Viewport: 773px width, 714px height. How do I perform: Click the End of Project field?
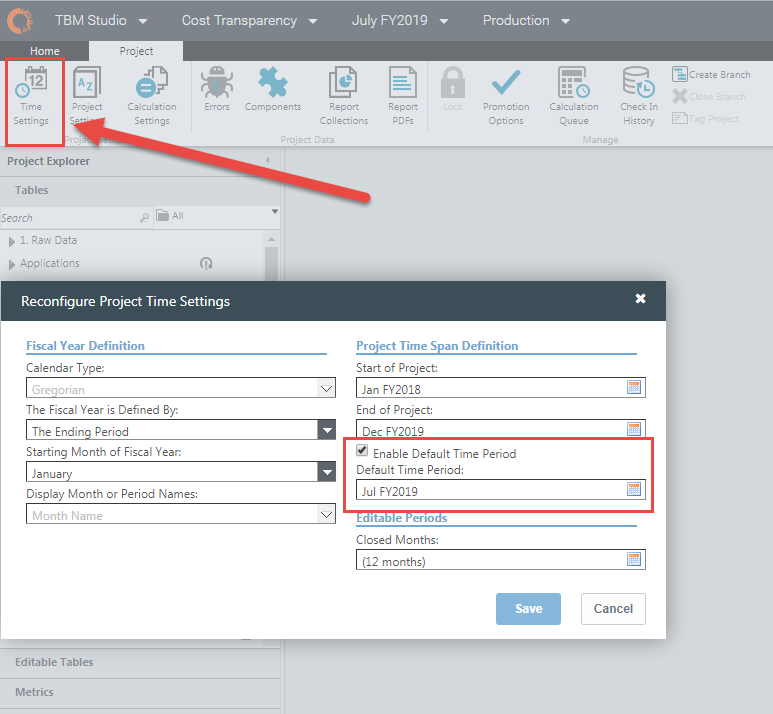500,429
